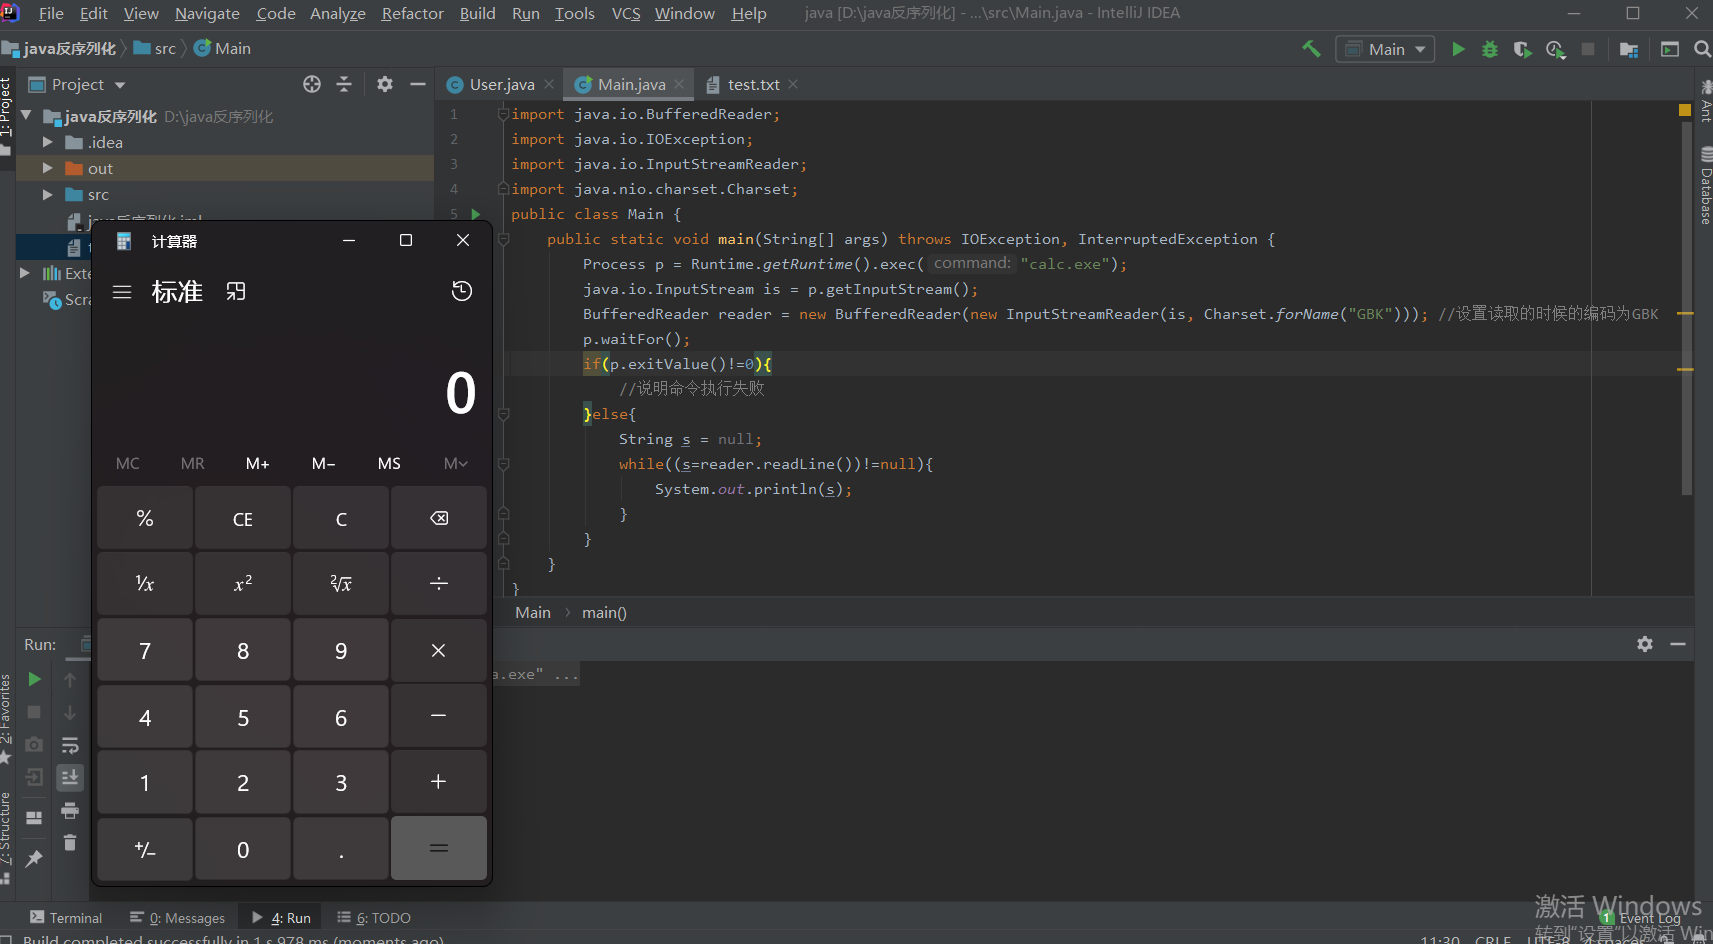
Task: Click the Build project hammer icon
Action: (1311, 49)
